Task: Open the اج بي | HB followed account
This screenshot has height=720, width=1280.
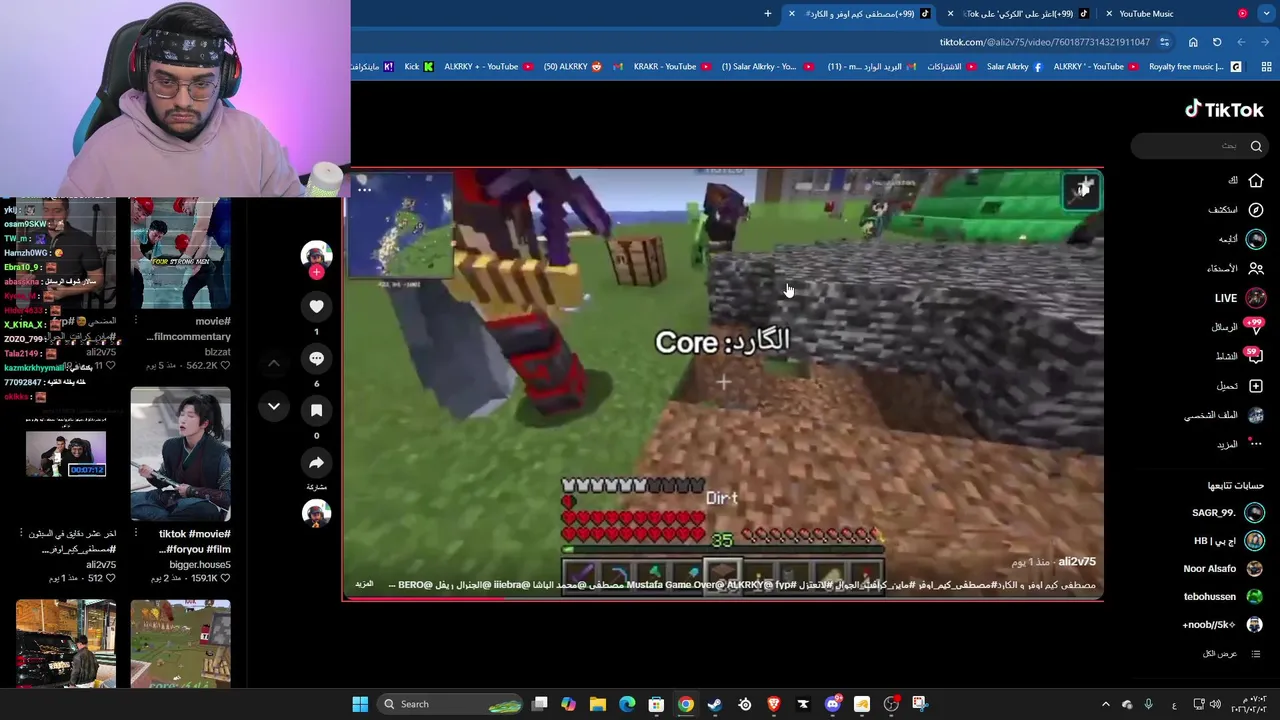Action: coord(1229,540)
